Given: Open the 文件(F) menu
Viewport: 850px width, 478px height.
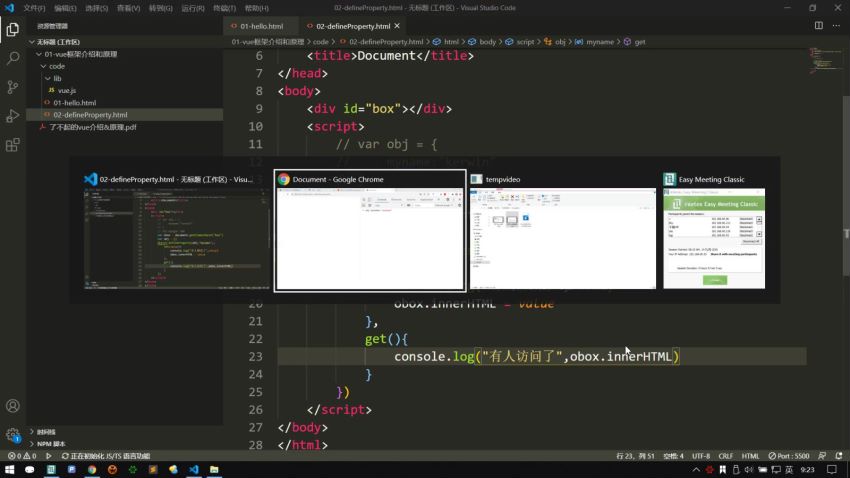Looking at the screenshot, I should coord(34,8).
